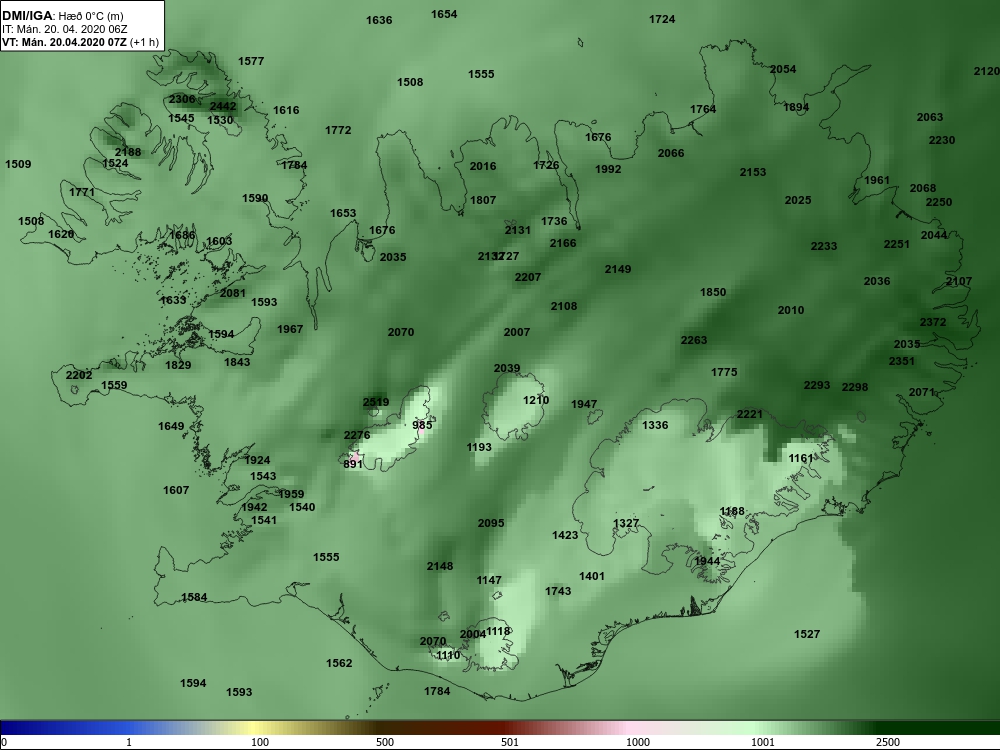Viewport: 1000px width, 750px height.
Task: Select the 2066 label
Action: pyautogui.click(x=671, y=153)
